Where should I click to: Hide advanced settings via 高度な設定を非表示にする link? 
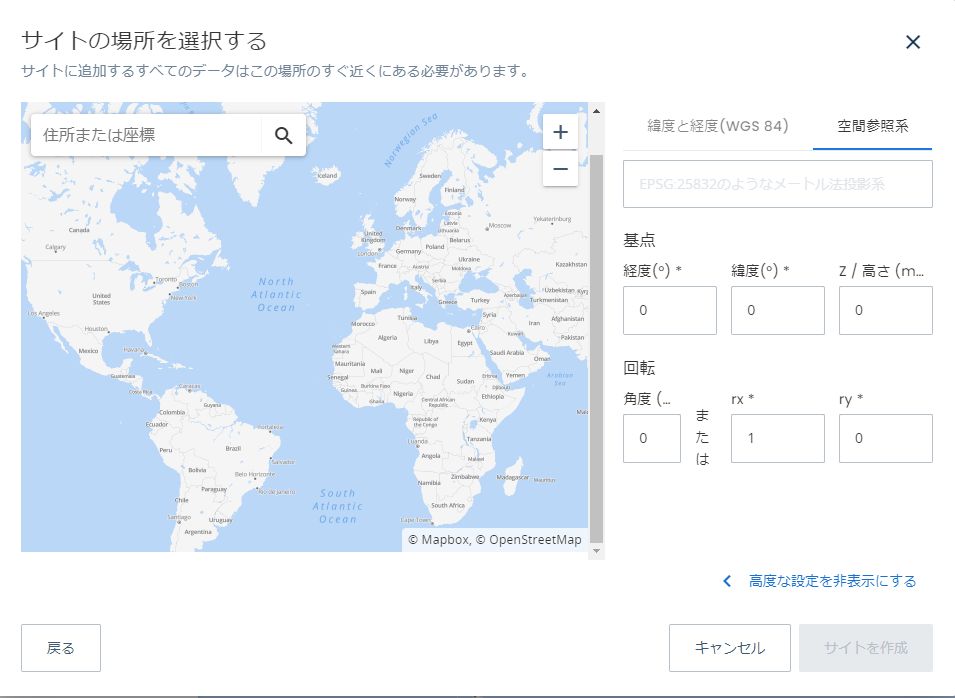832,581
